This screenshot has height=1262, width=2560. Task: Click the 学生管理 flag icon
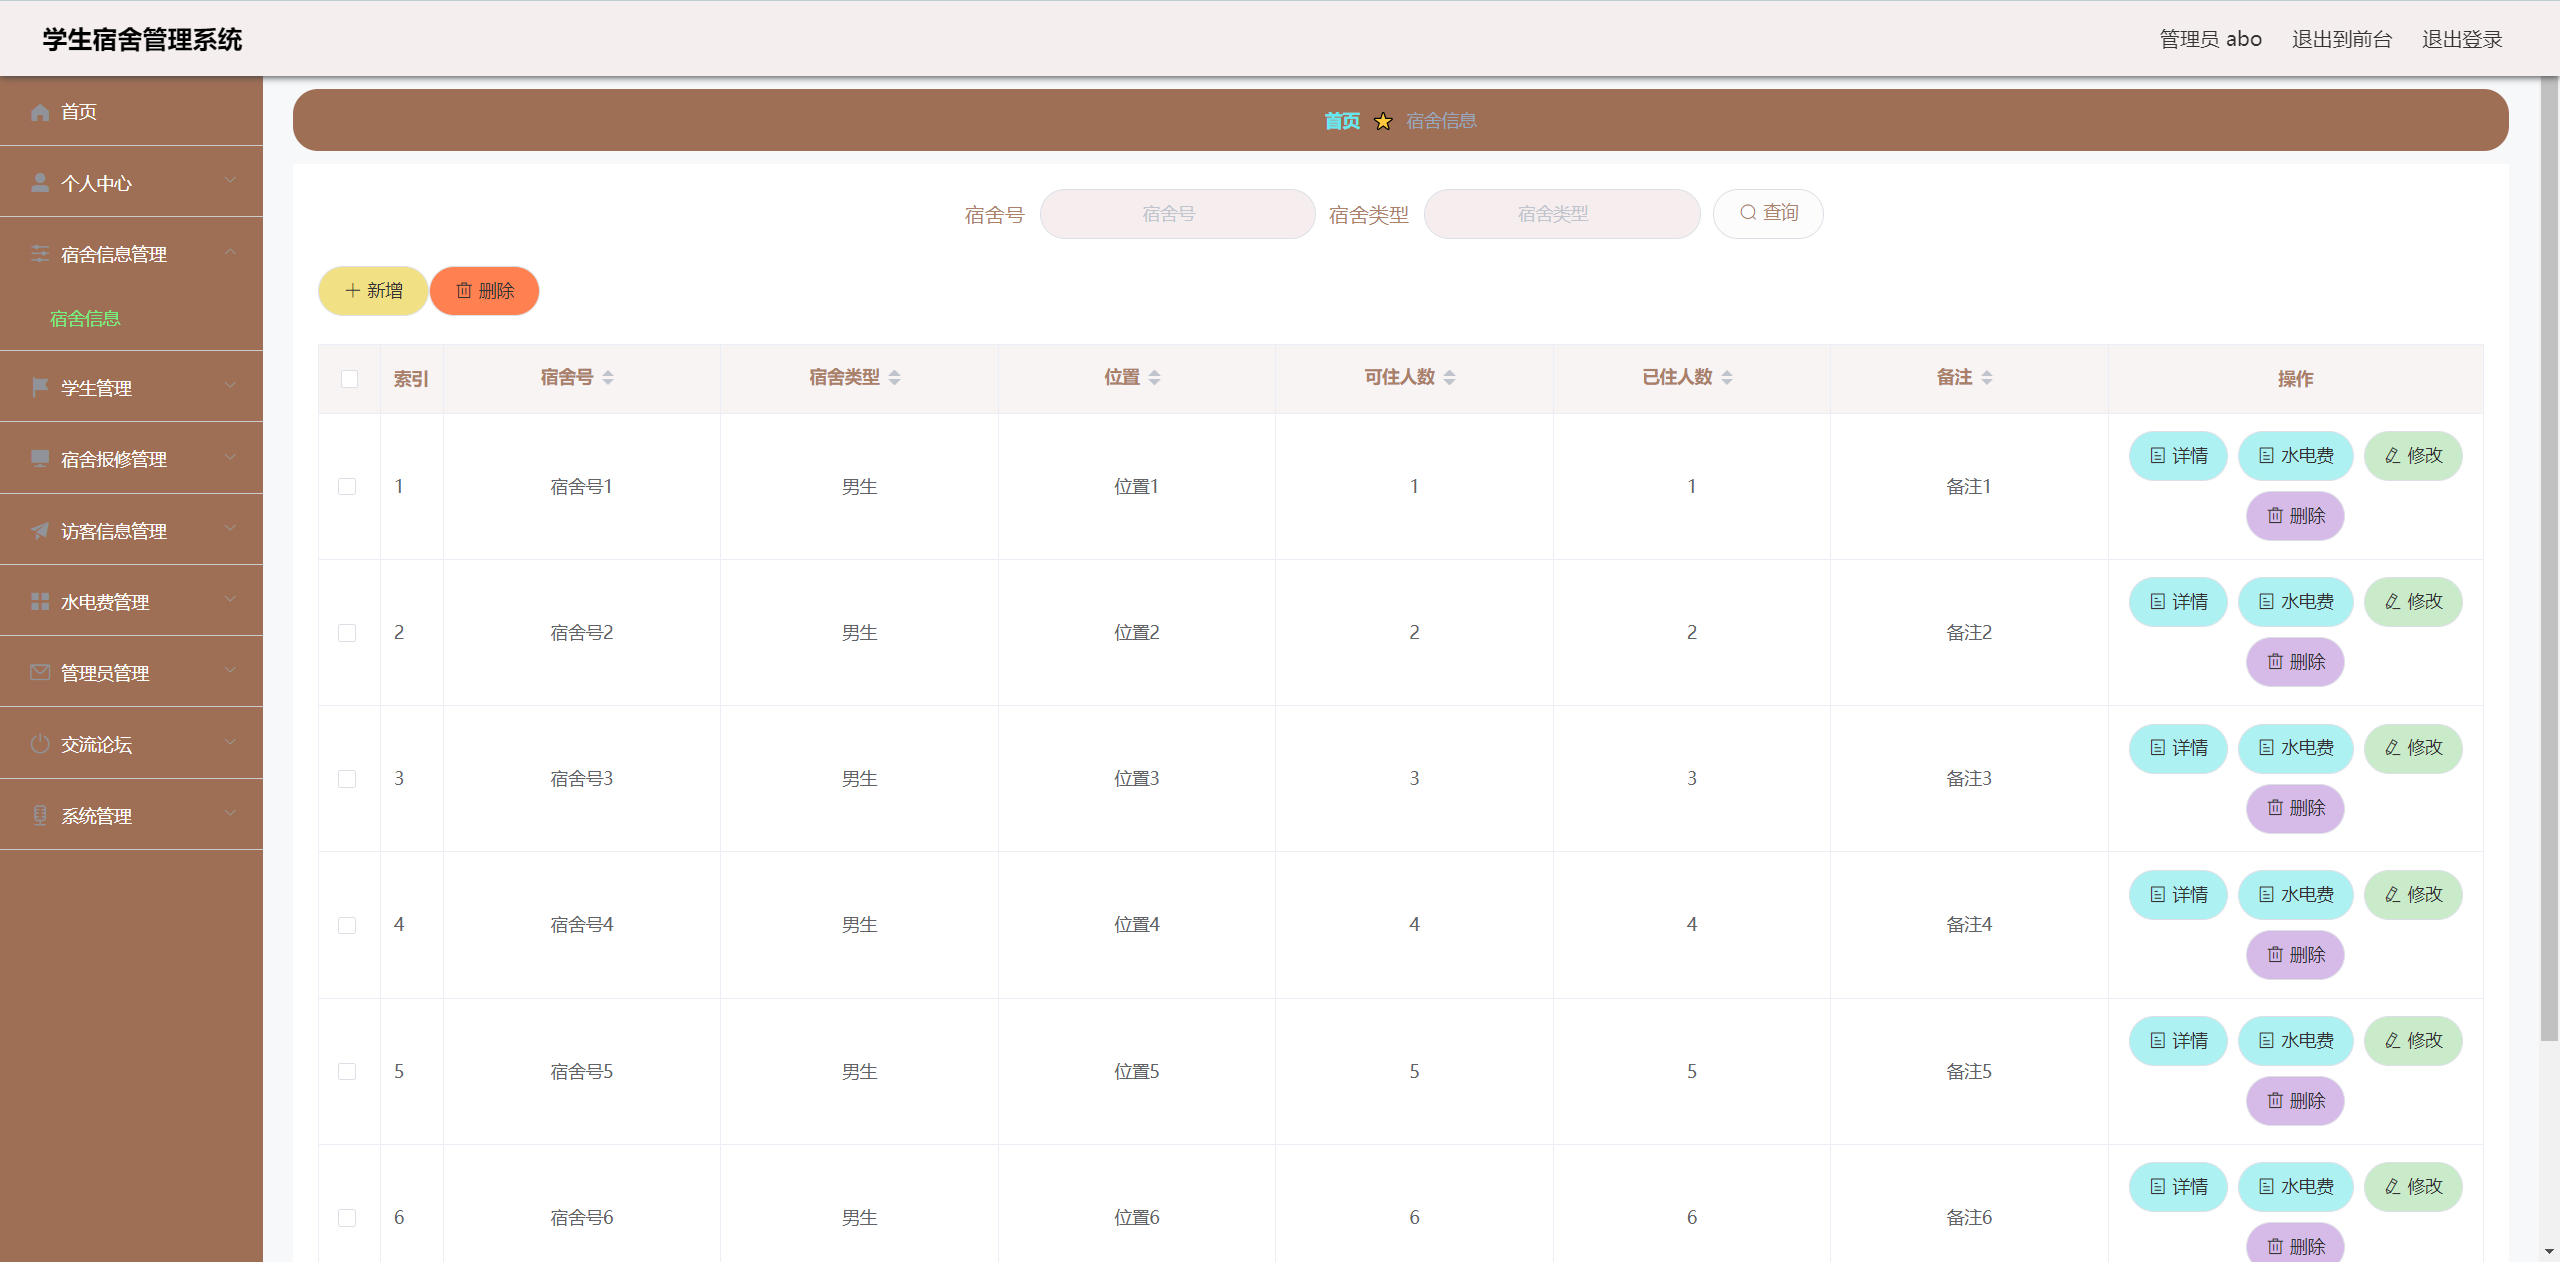[39, 387]
